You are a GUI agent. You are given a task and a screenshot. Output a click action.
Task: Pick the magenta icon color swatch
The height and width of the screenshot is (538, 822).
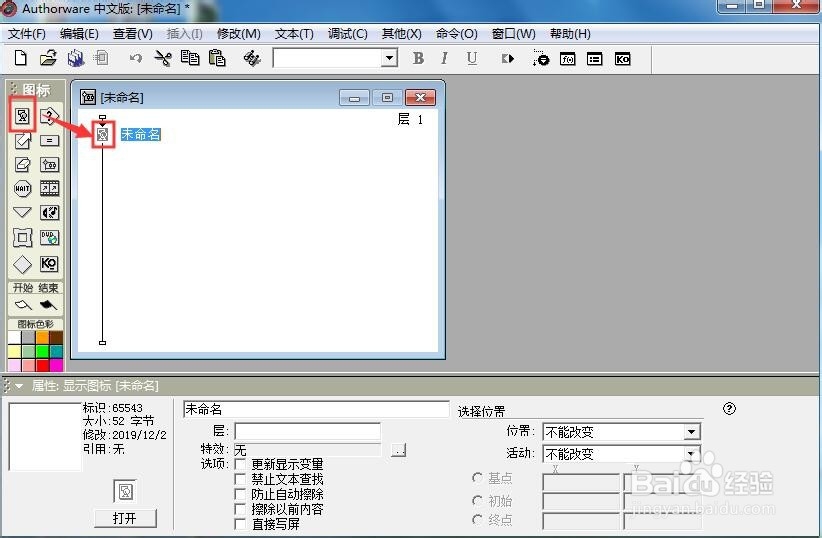coord(56,364)
